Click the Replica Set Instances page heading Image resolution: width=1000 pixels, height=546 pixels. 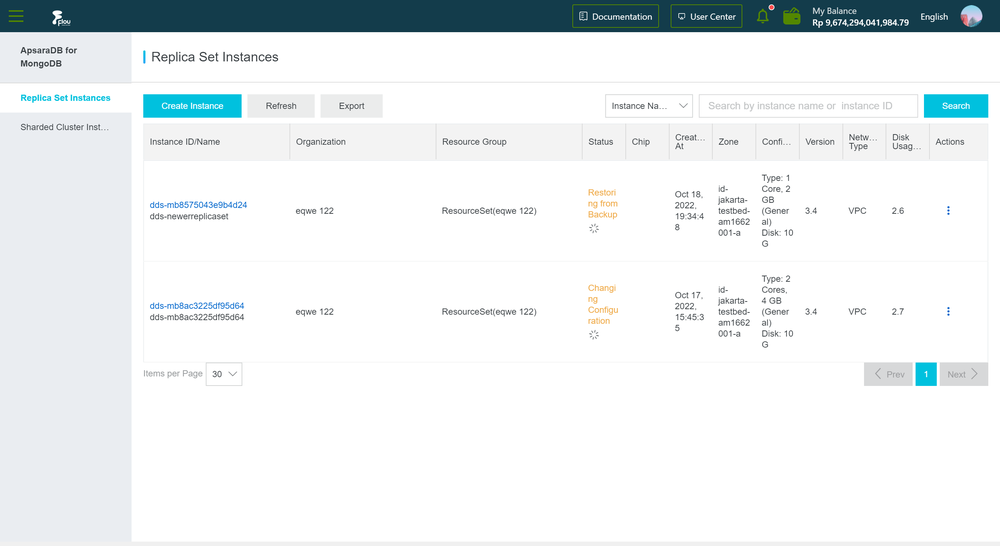[215, 57]
